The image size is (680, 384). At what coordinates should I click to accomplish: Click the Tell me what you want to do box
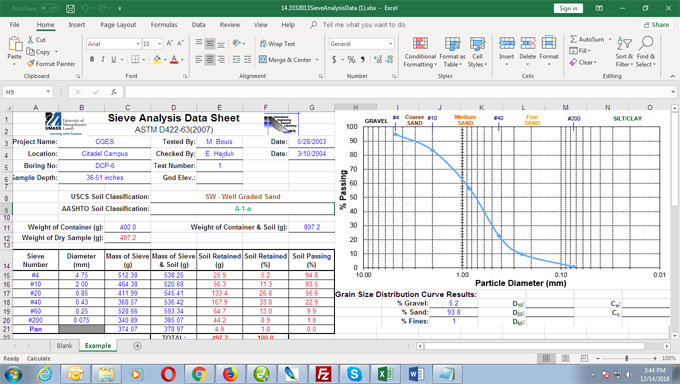[363, 25]
